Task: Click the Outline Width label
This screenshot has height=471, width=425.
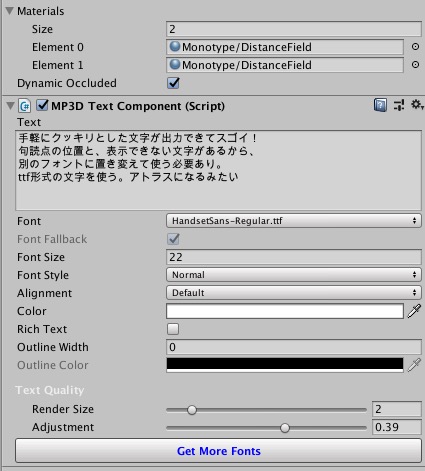Action: click(x=53, y=347)
